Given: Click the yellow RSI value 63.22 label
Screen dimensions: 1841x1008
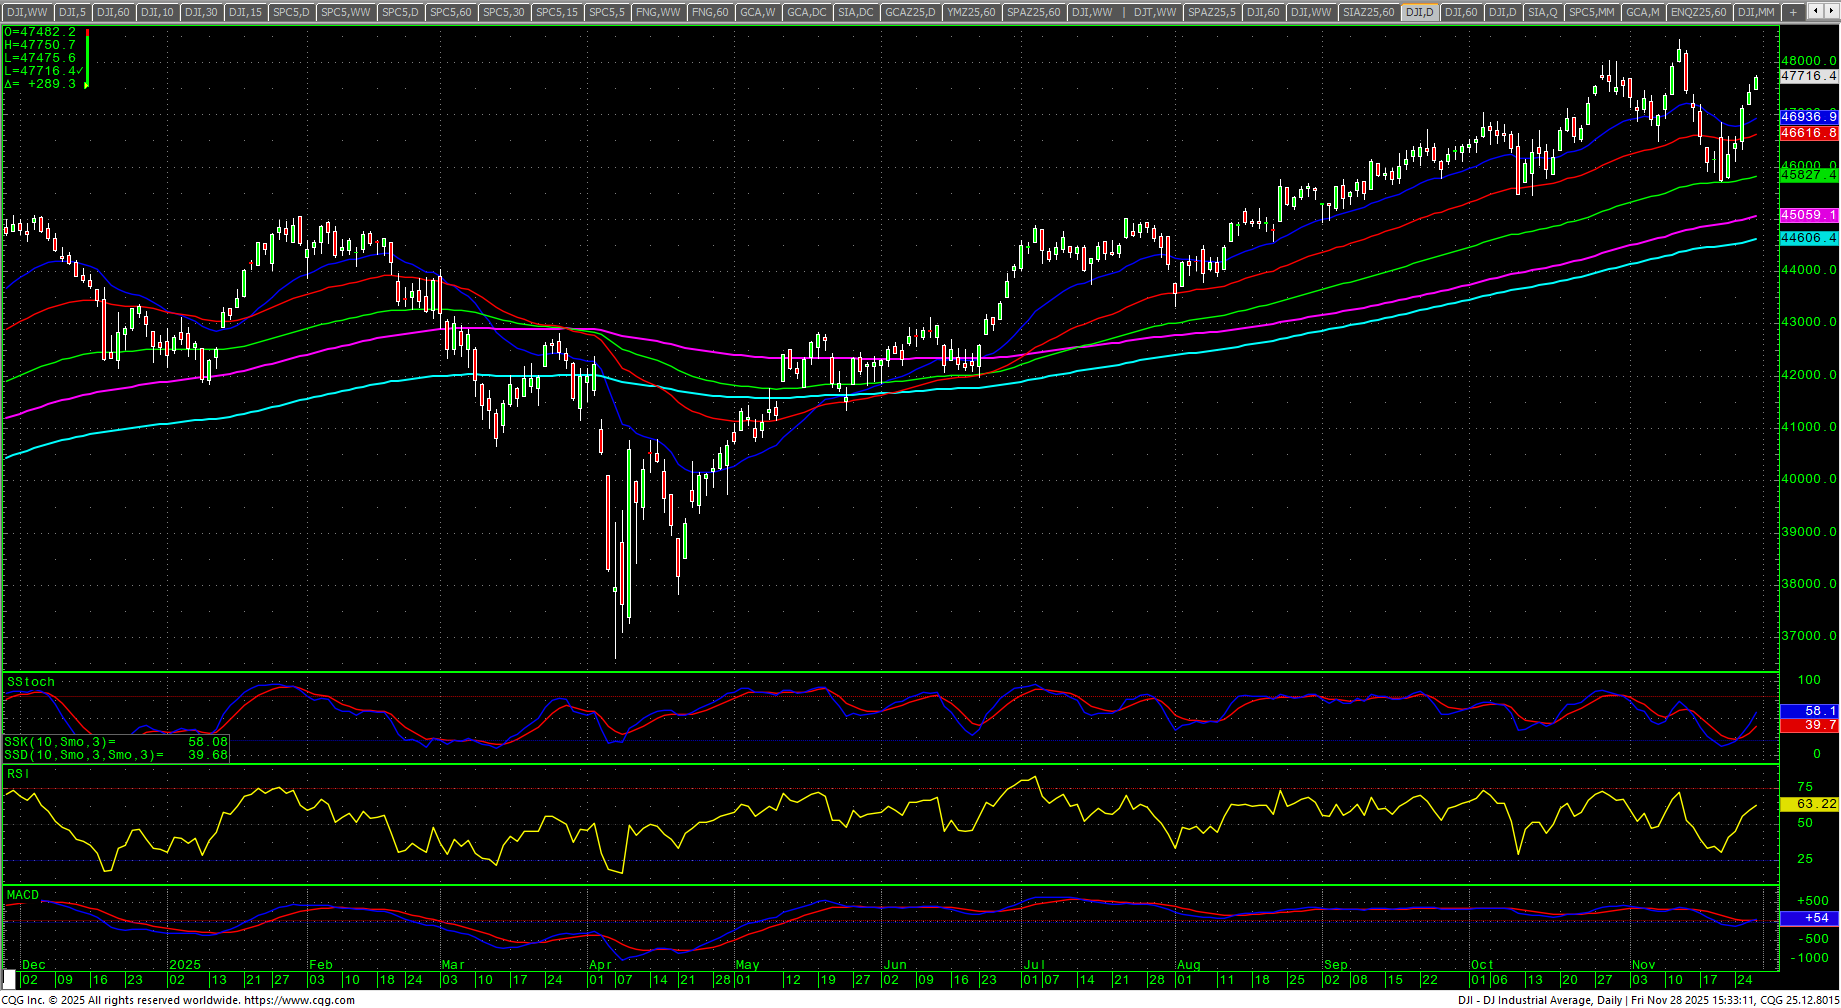Looking at the screenshot, I should pyautogui.click(x=1808, y=804).
